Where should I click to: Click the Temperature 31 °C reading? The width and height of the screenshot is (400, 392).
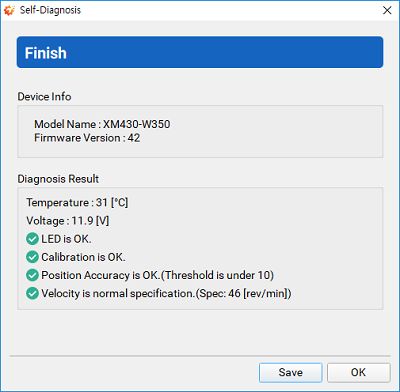point(77,202)
